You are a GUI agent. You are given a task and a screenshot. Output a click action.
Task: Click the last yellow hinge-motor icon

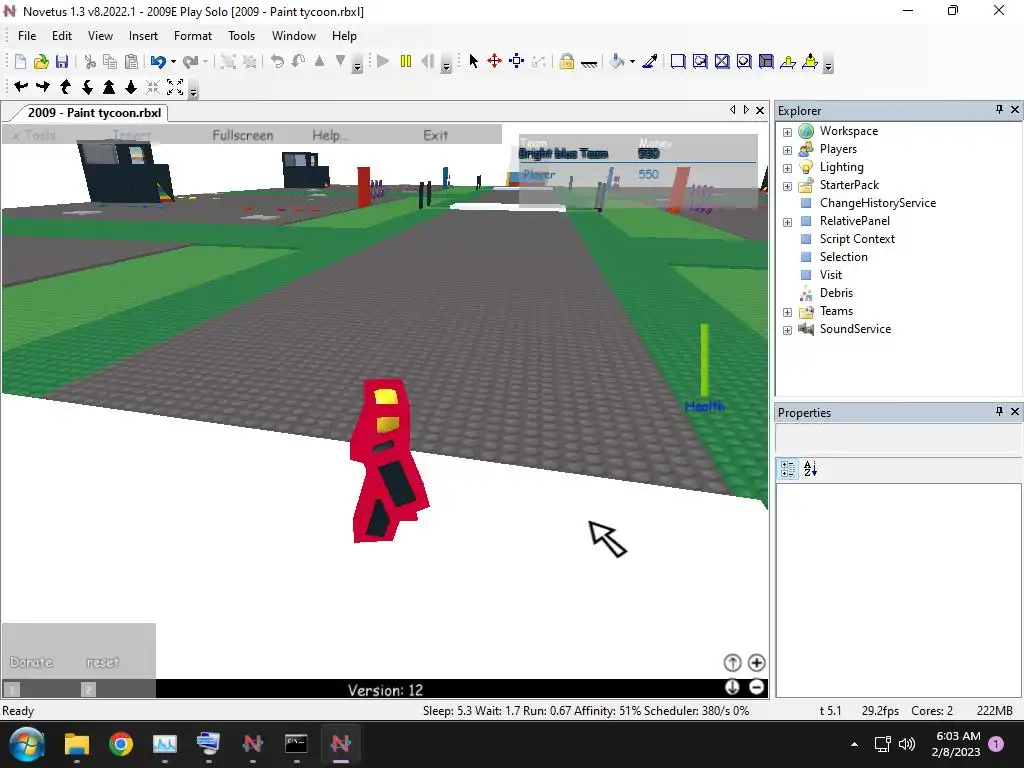pyautogui.click(x=810, y=61)
